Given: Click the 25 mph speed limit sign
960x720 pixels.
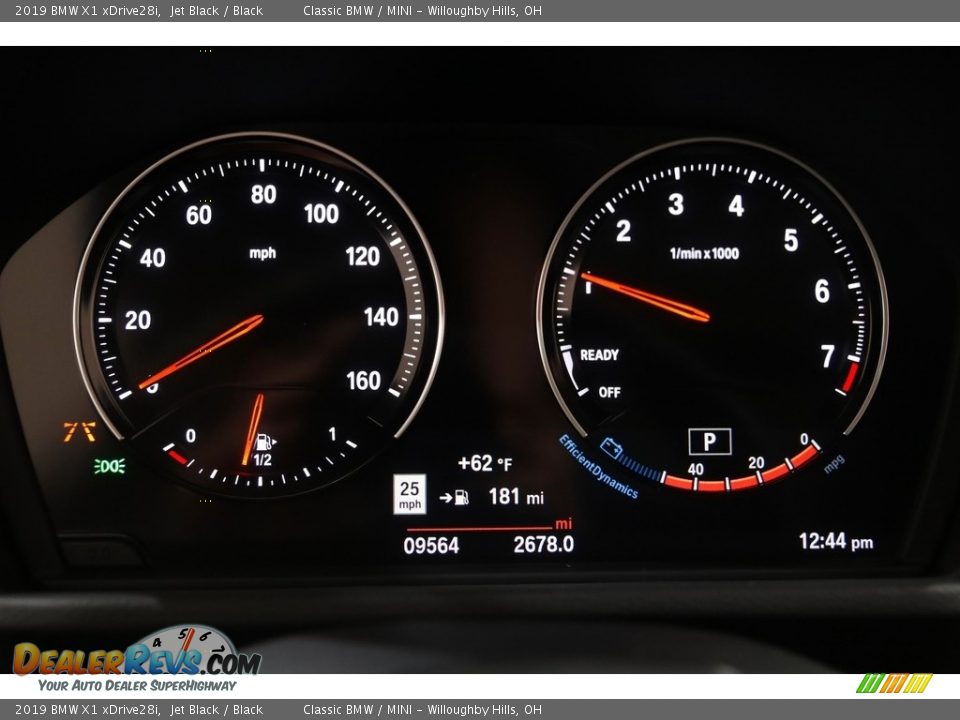Looking at the screenshot, I should click(x=410, y=494).
